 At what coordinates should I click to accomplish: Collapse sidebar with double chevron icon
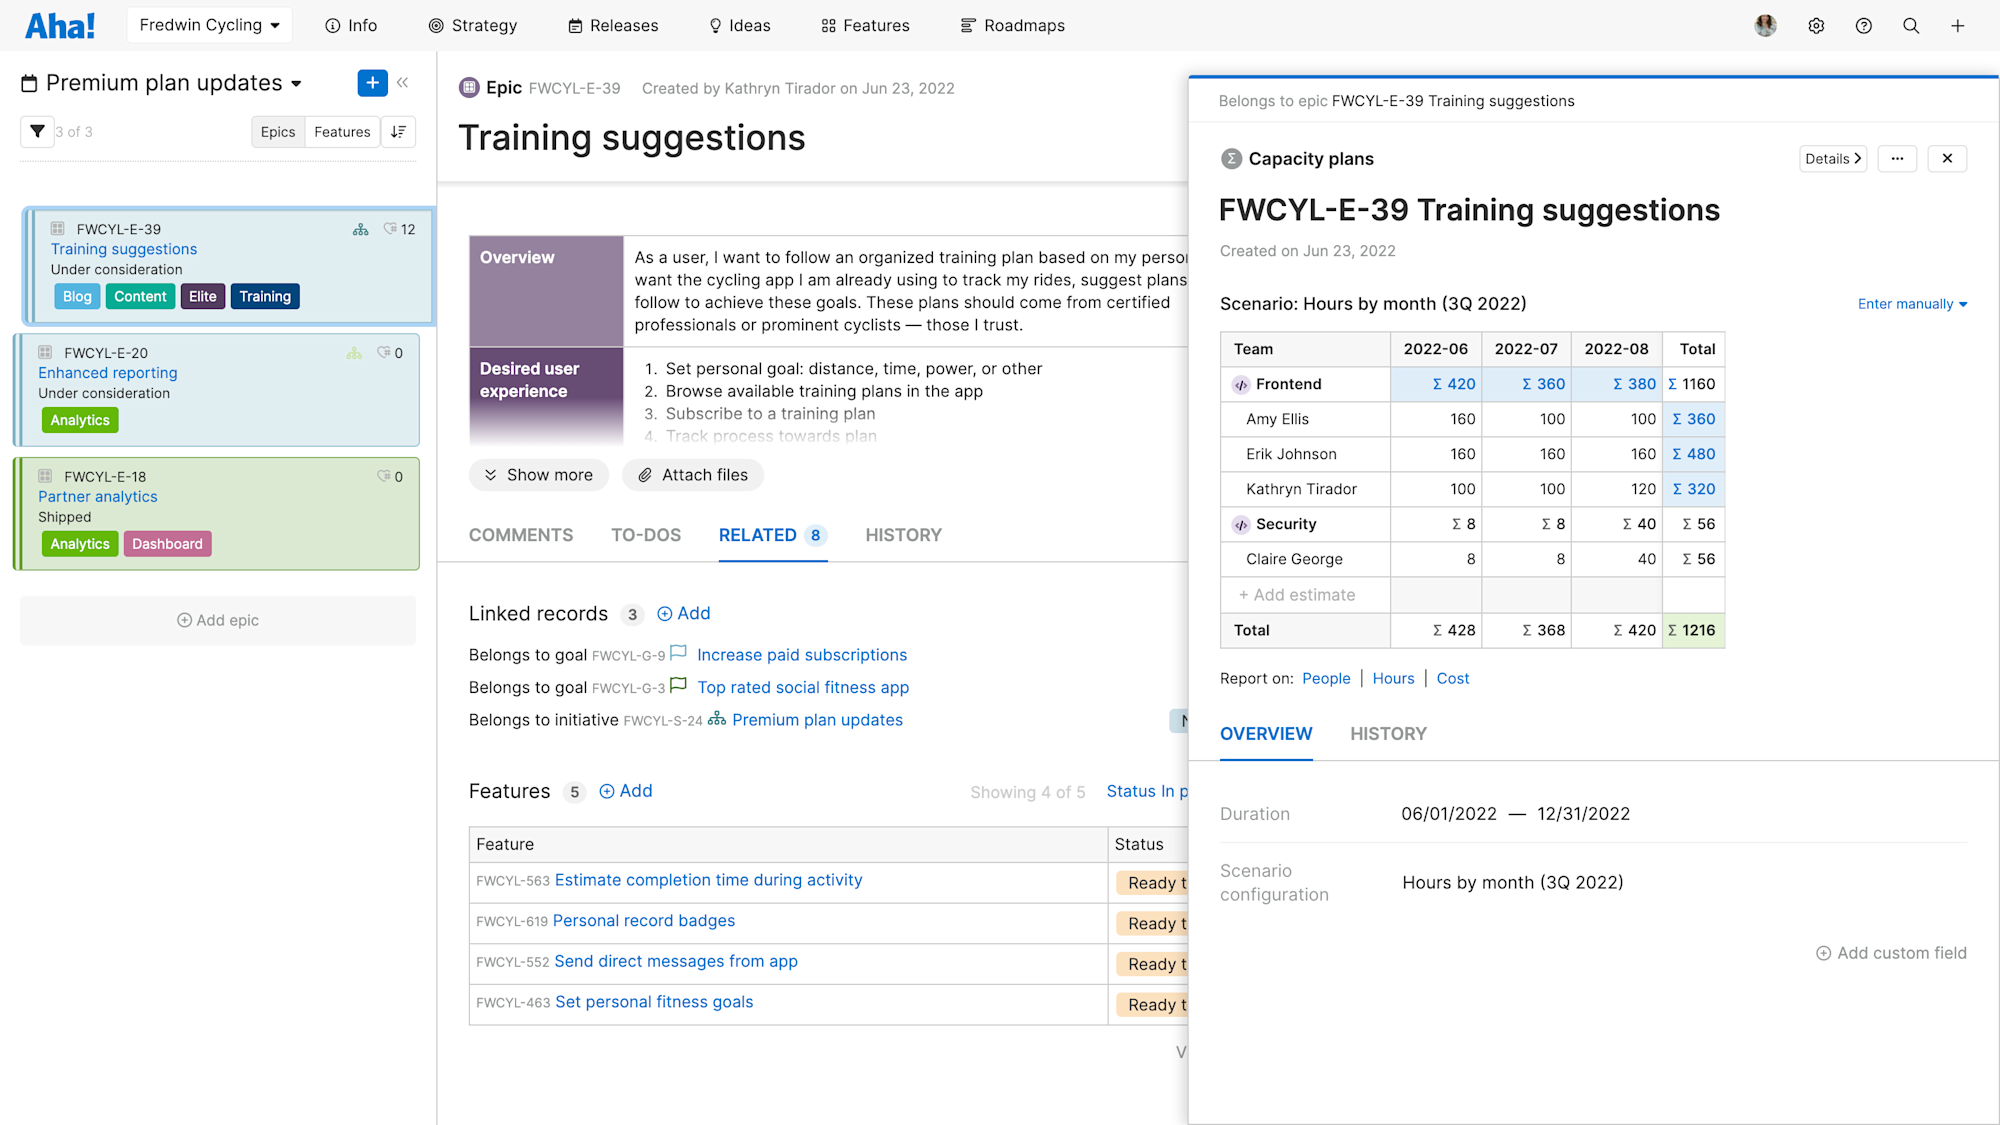(403, 83)
